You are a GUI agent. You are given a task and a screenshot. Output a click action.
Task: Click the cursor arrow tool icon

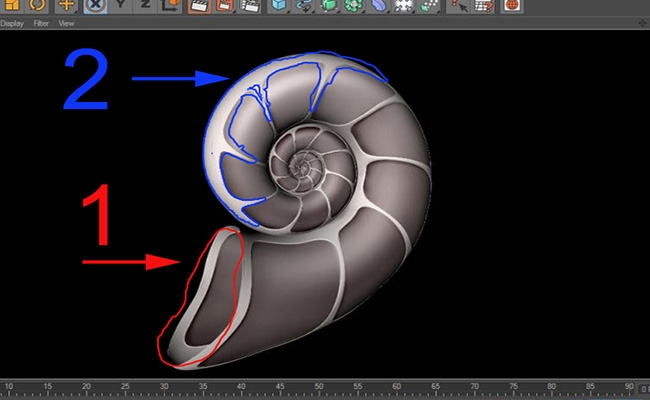(459, 6)
